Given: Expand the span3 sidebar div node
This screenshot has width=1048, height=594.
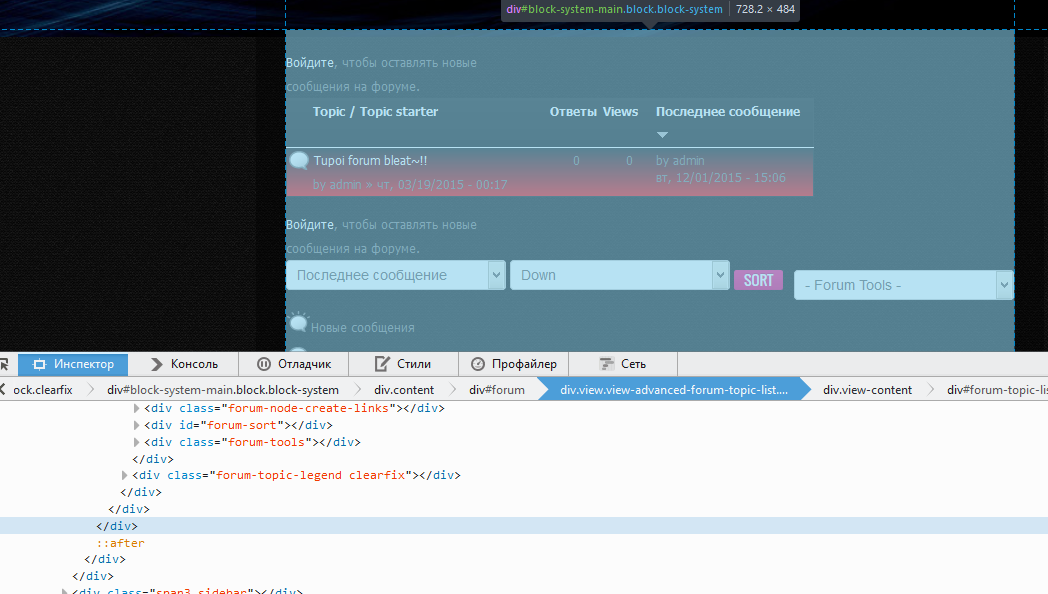Looking at the screenshot, I should tap(64, 591).
